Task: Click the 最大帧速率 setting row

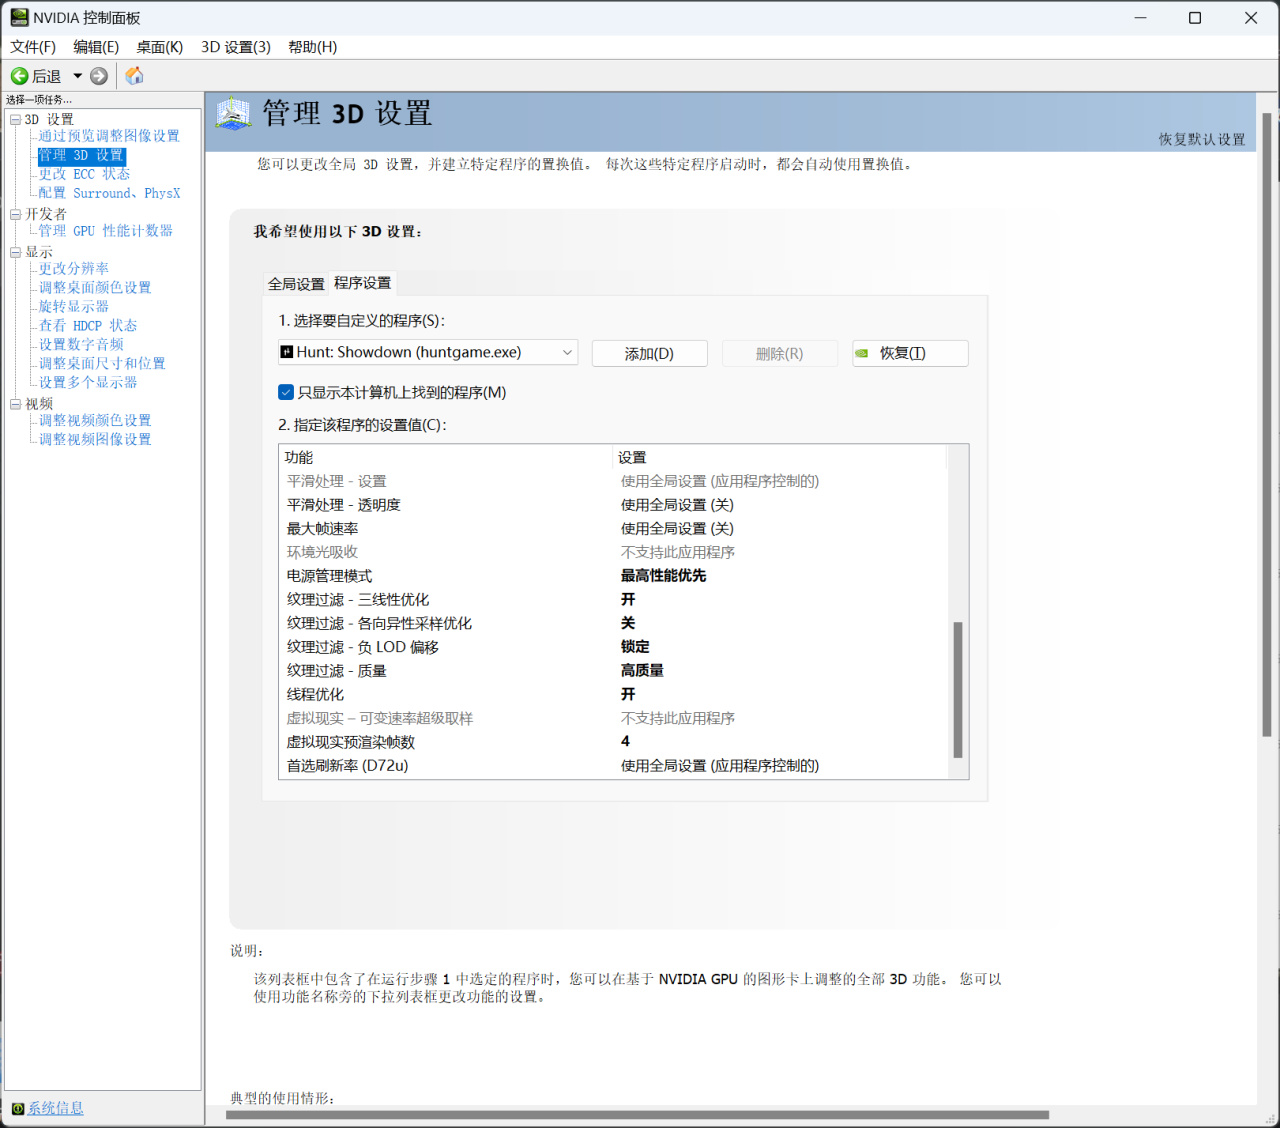Action: 612,529
